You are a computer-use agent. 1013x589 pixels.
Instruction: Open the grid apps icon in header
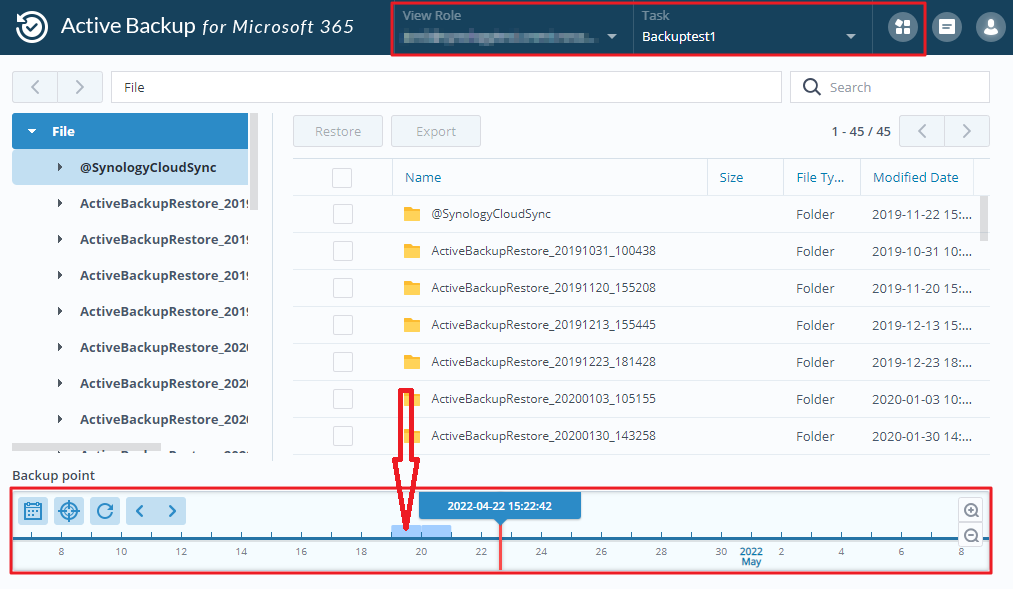click(902, 27)
